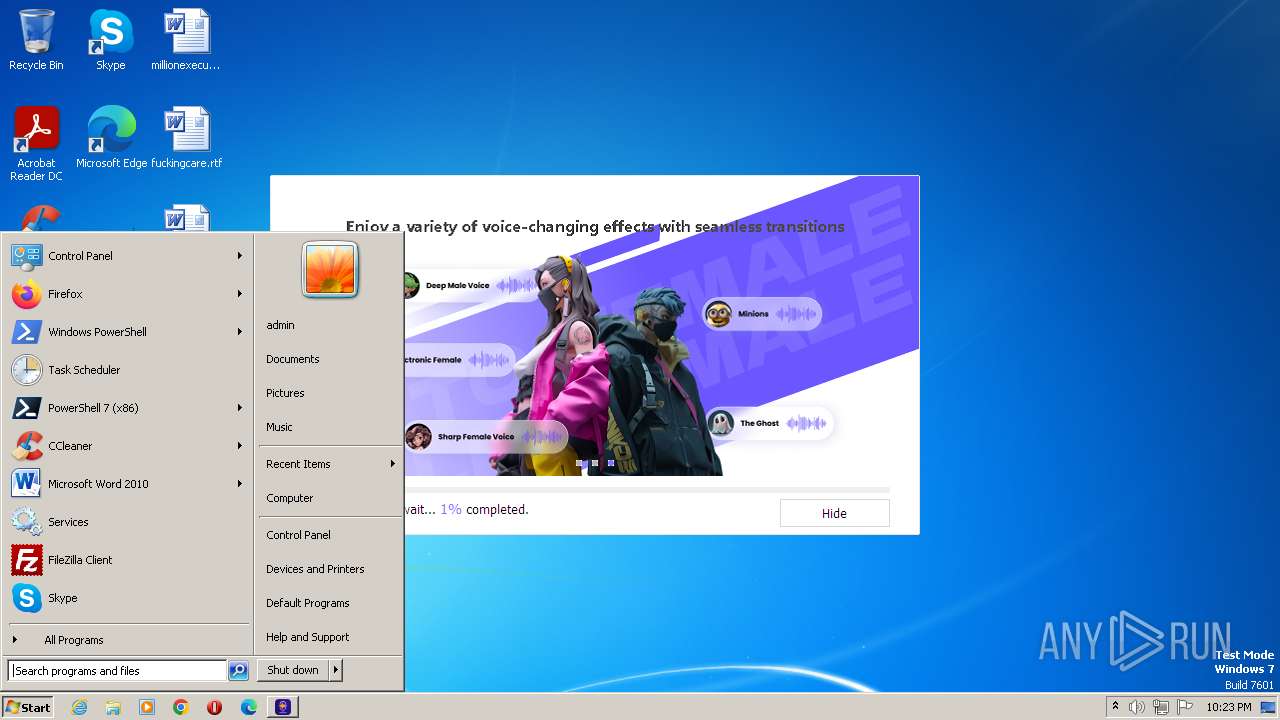The image size is (1280, 720).
Task: Open Windows Media Player taskbar icon
Action: pyautogui.click(x=147, y=707)
